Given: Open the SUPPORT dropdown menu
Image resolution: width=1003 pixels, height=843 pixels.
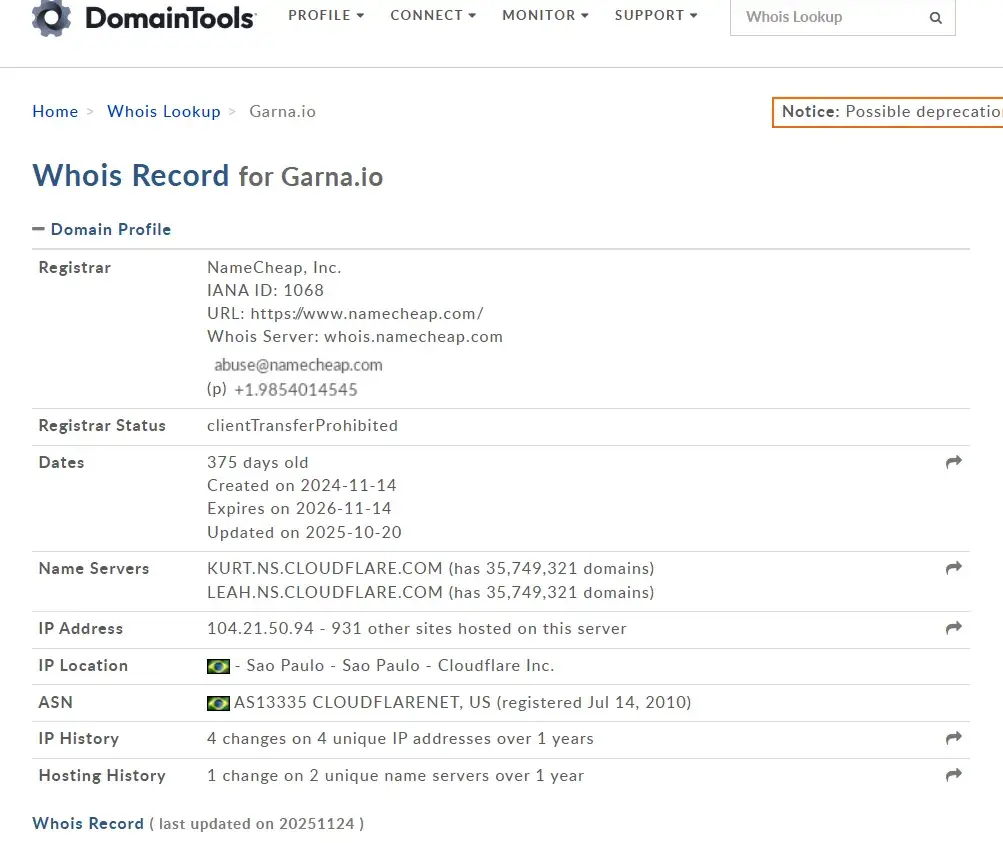Looking at the screenshot, I should (x=656, y=15).
